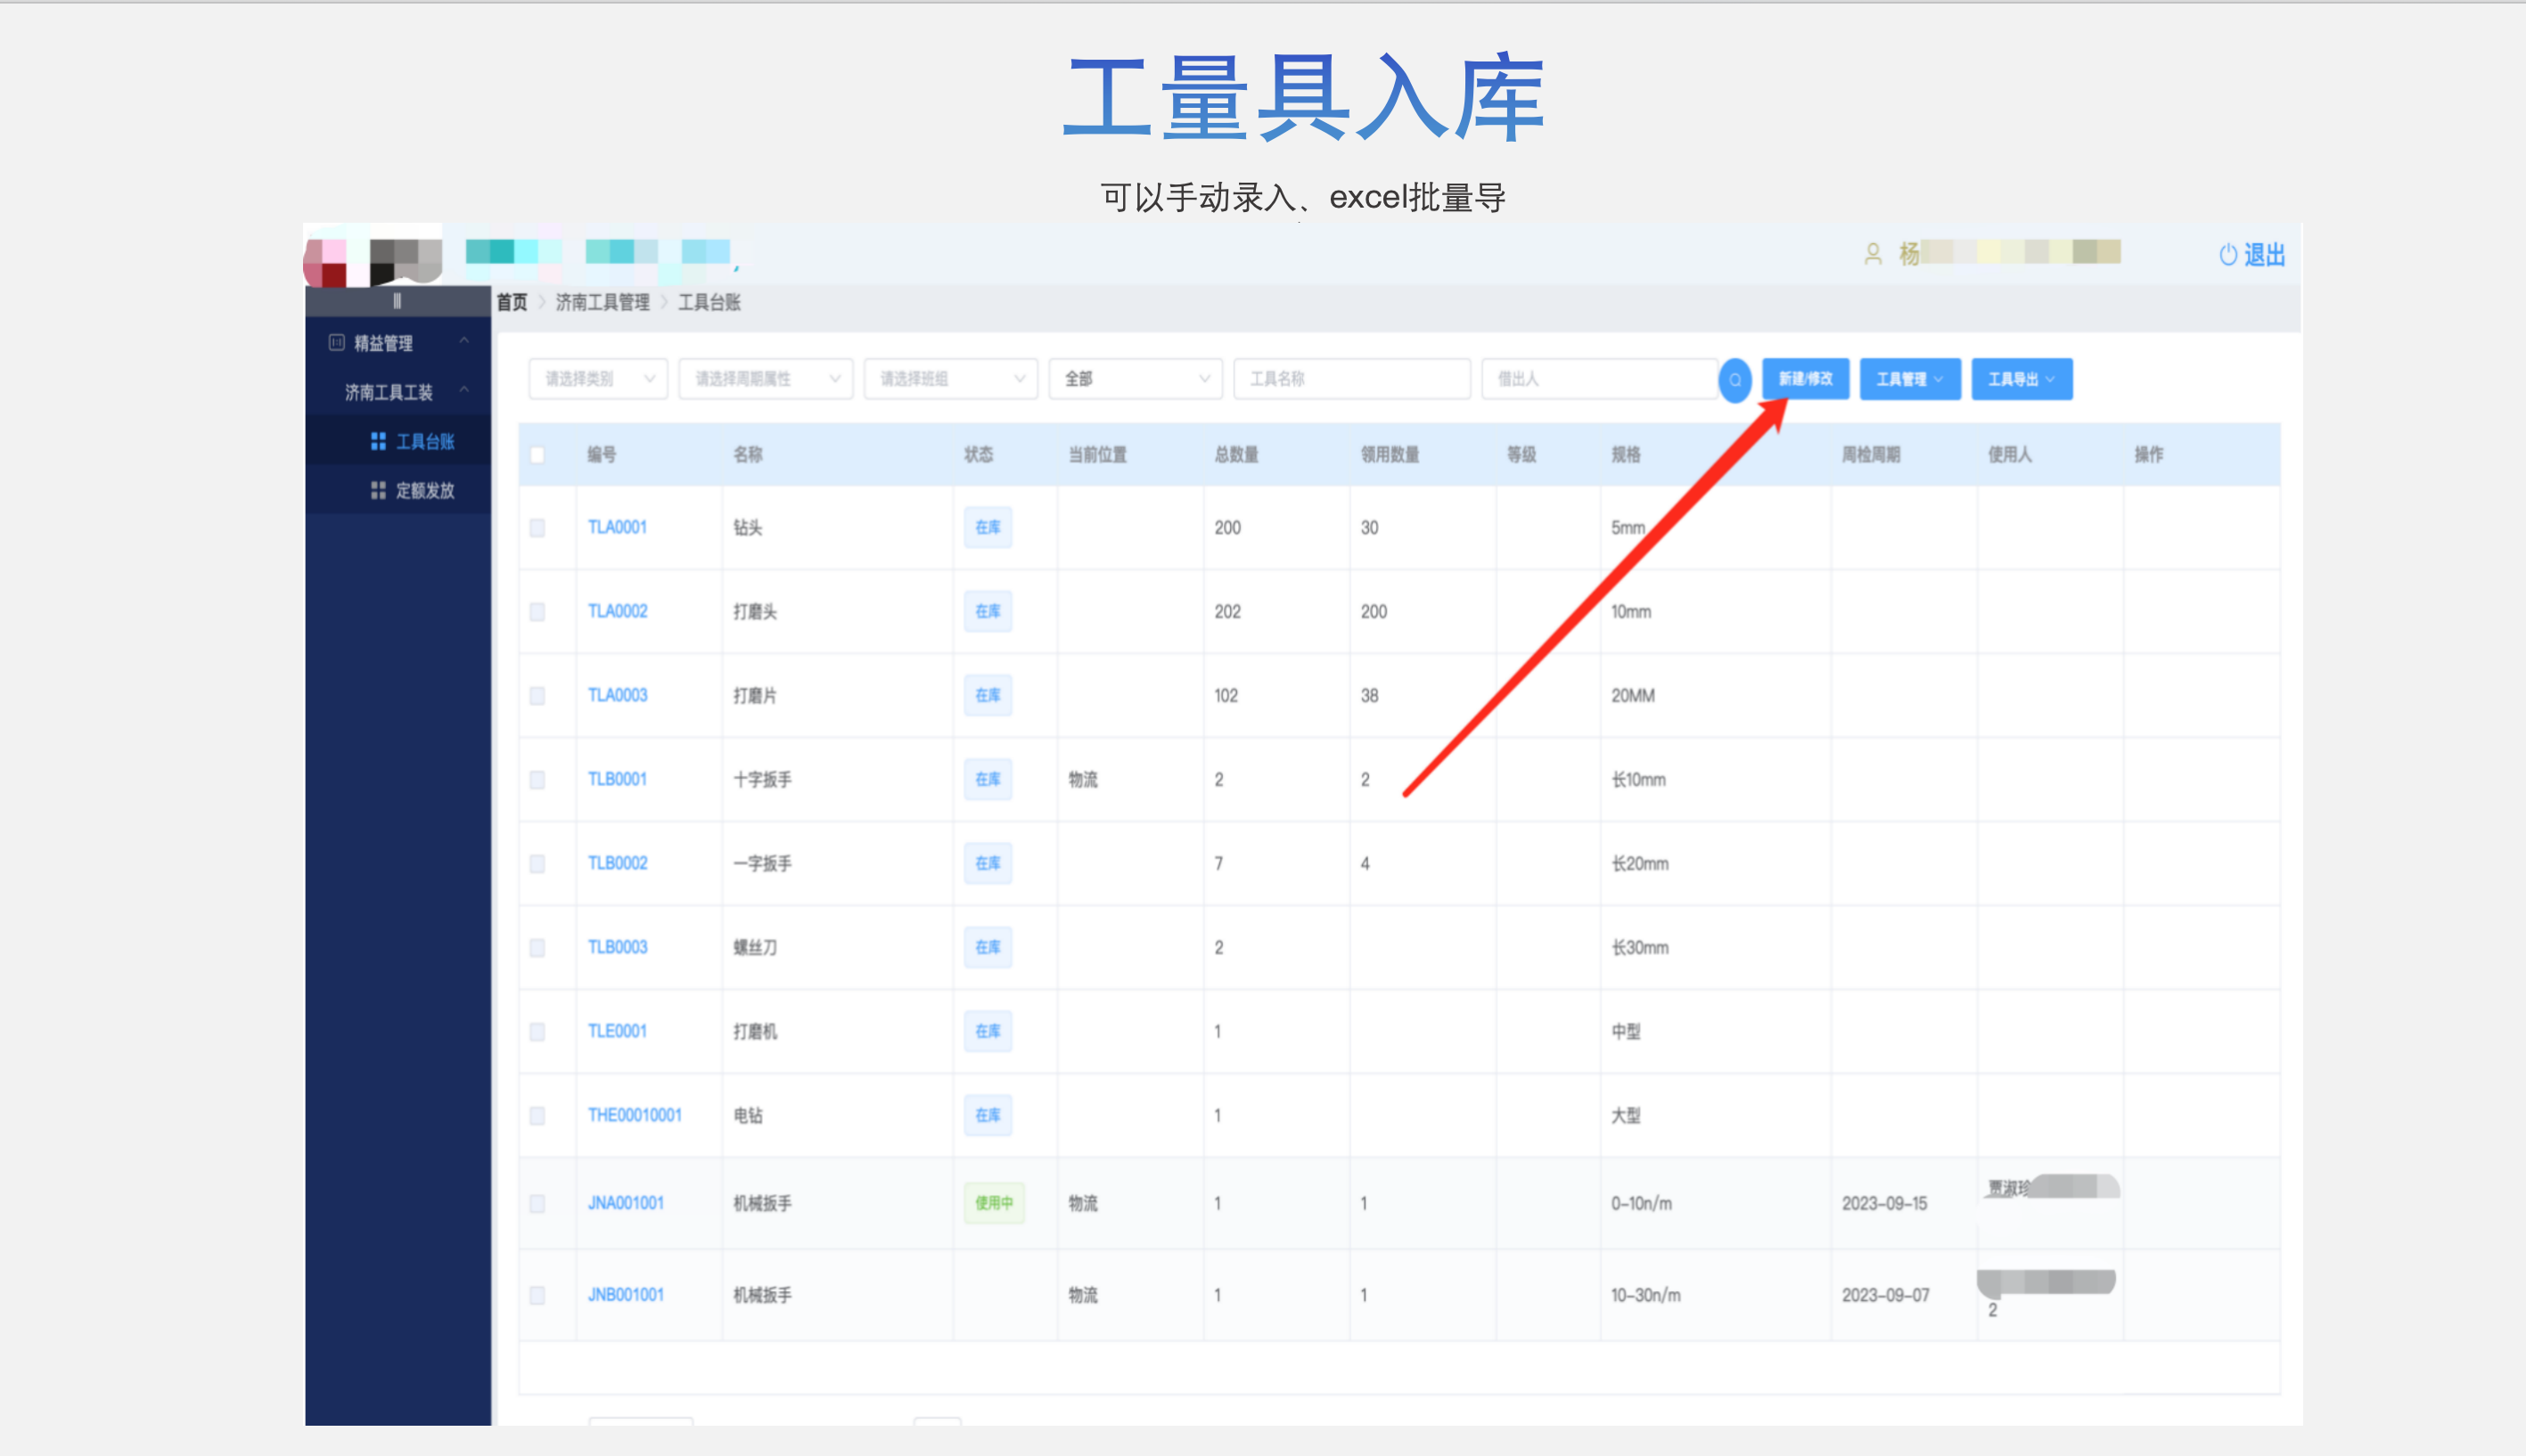This screenshot has height=1456, width=2526.
Task: Check the box for row TLA0002
Action: pyautogui.click(x=537, y=612)
